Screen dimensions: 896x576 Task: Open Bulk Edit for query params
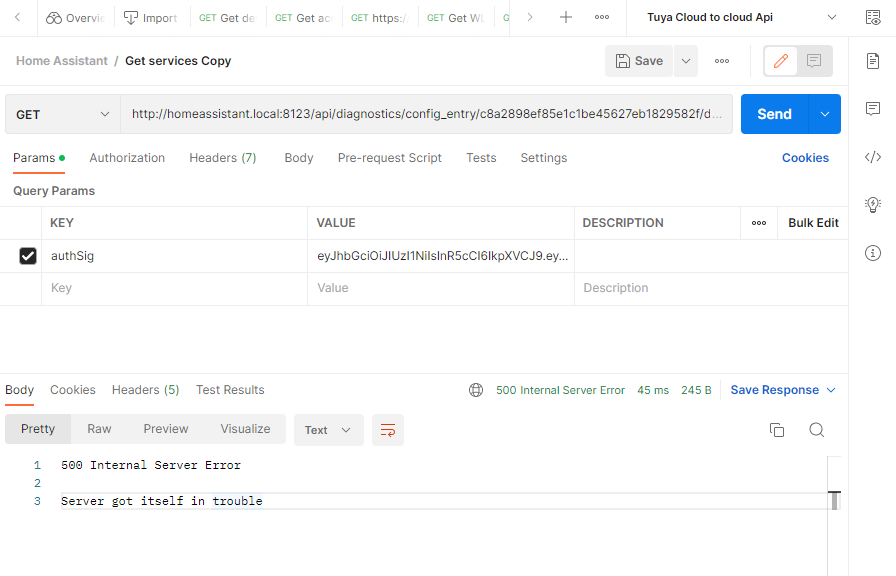(x=812, y=222)
